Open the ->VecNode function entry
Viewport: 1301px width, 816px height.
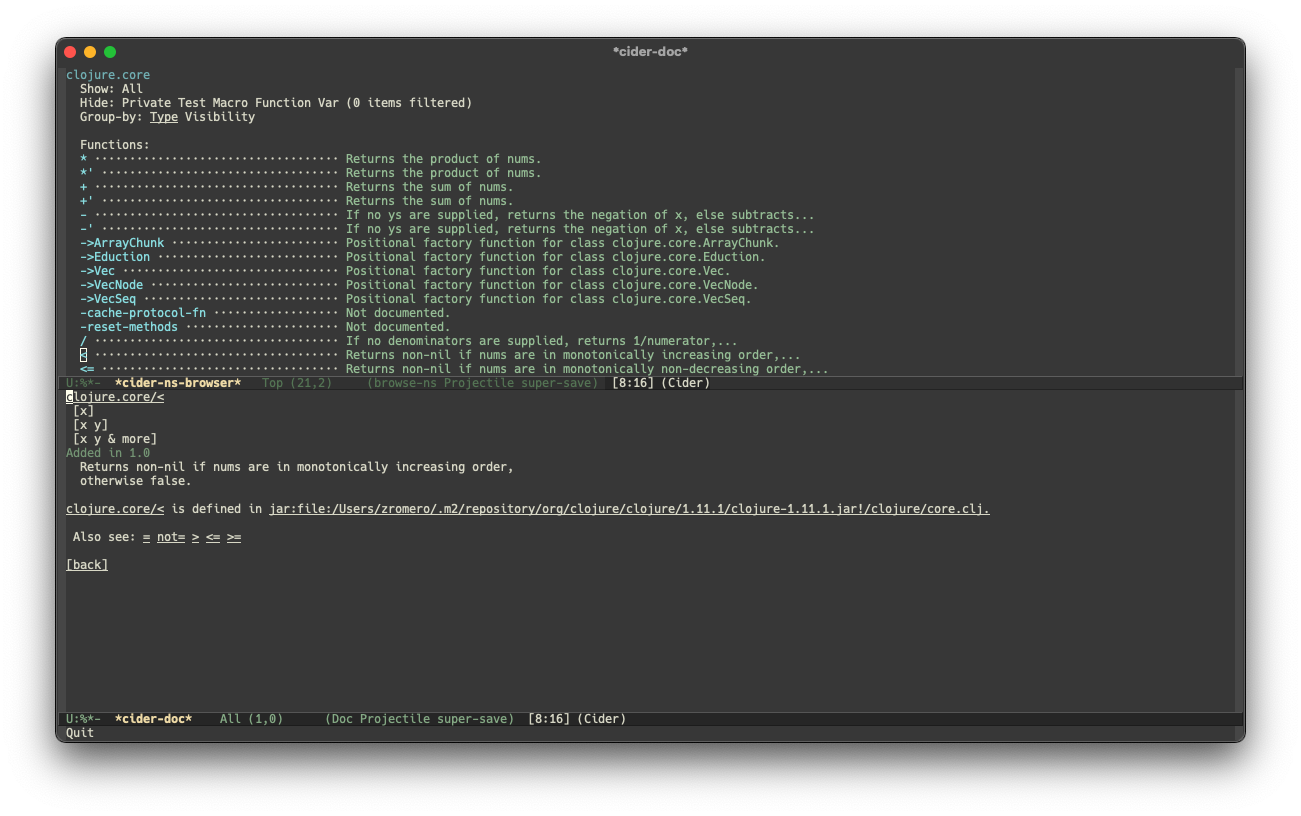coord(112,285)
